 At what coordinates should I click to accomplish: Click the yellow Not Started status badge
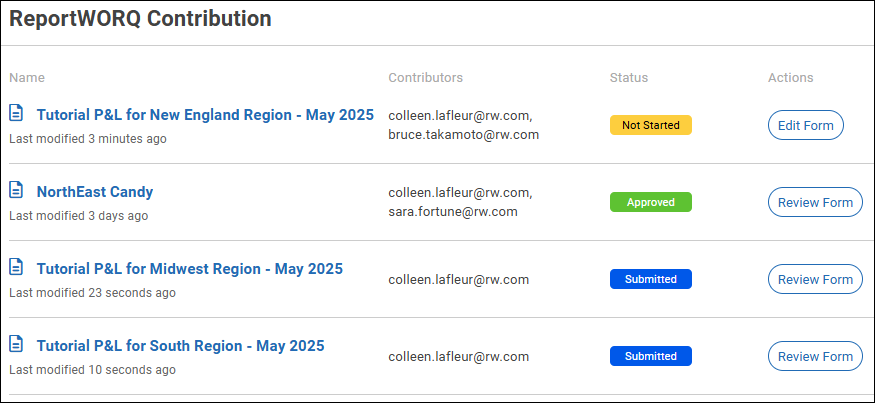point(650,125)
